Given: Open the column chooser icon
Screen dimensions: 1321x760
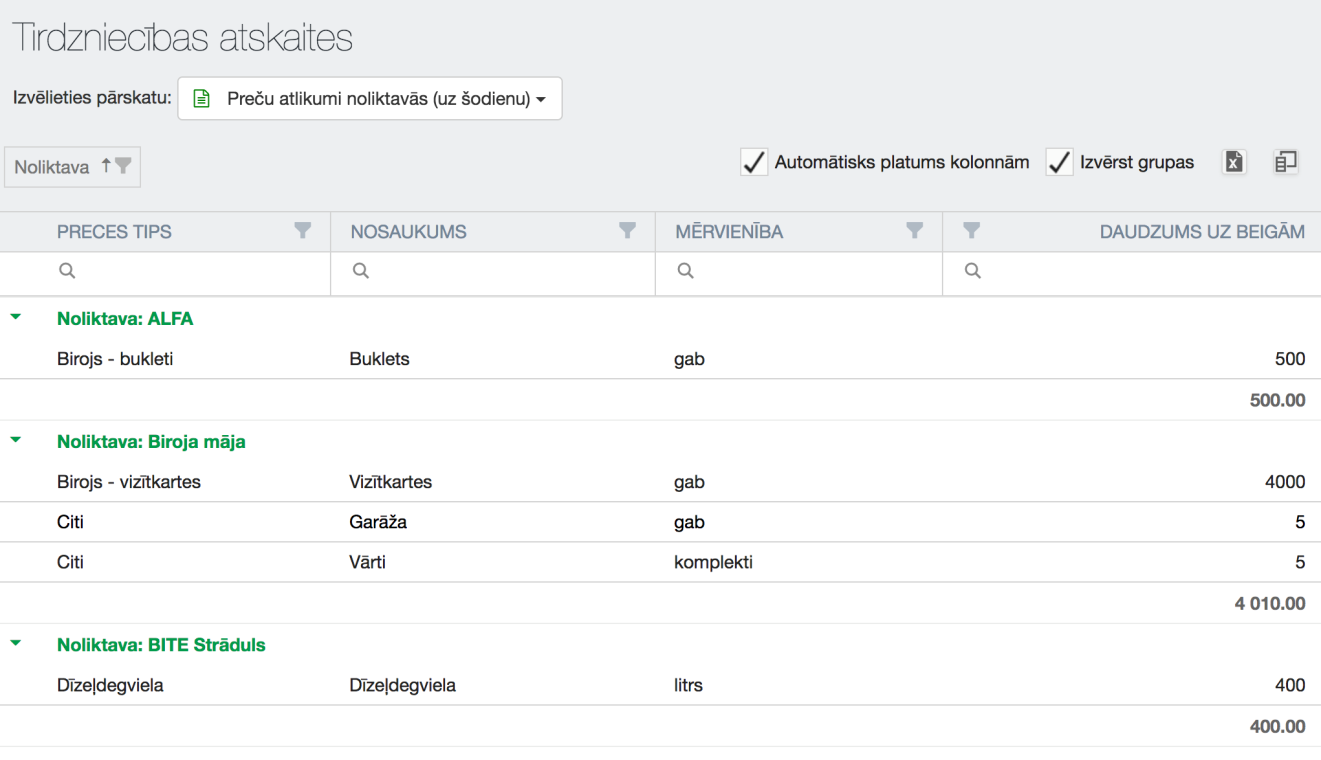Looking at the screenshot, I should (1286, 162).
